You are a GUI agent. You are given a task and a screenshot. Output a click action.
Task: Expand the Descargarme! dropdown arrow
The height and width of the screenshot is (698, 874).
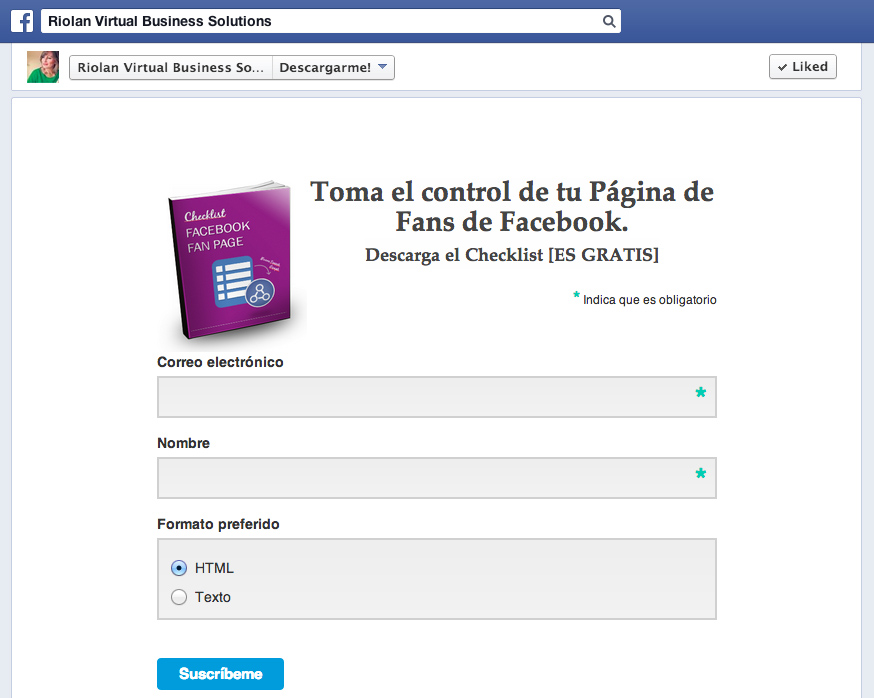point(382,66)
